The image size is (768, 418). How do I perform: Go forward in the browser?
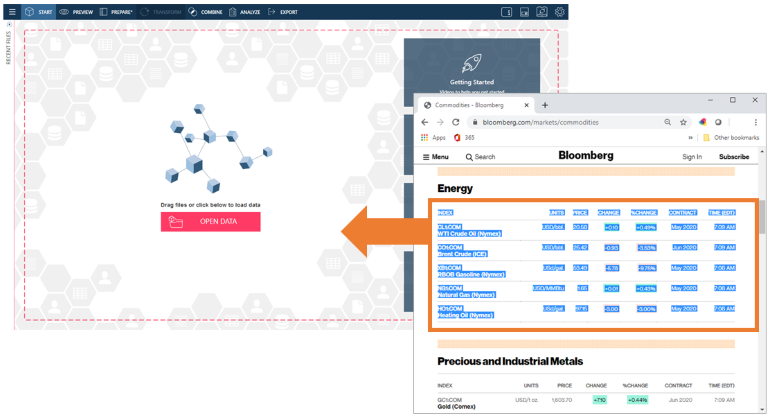(440, 122)
